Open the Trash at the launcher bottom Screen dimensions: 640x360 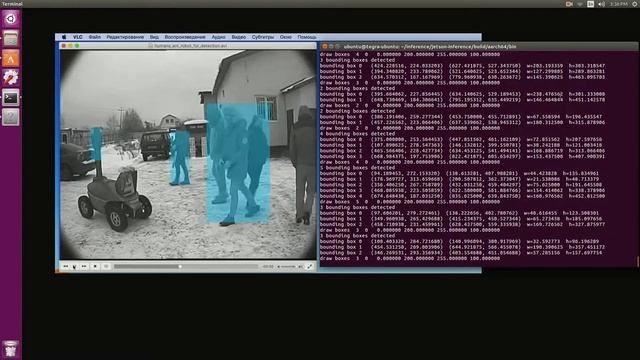coord(11,349)
